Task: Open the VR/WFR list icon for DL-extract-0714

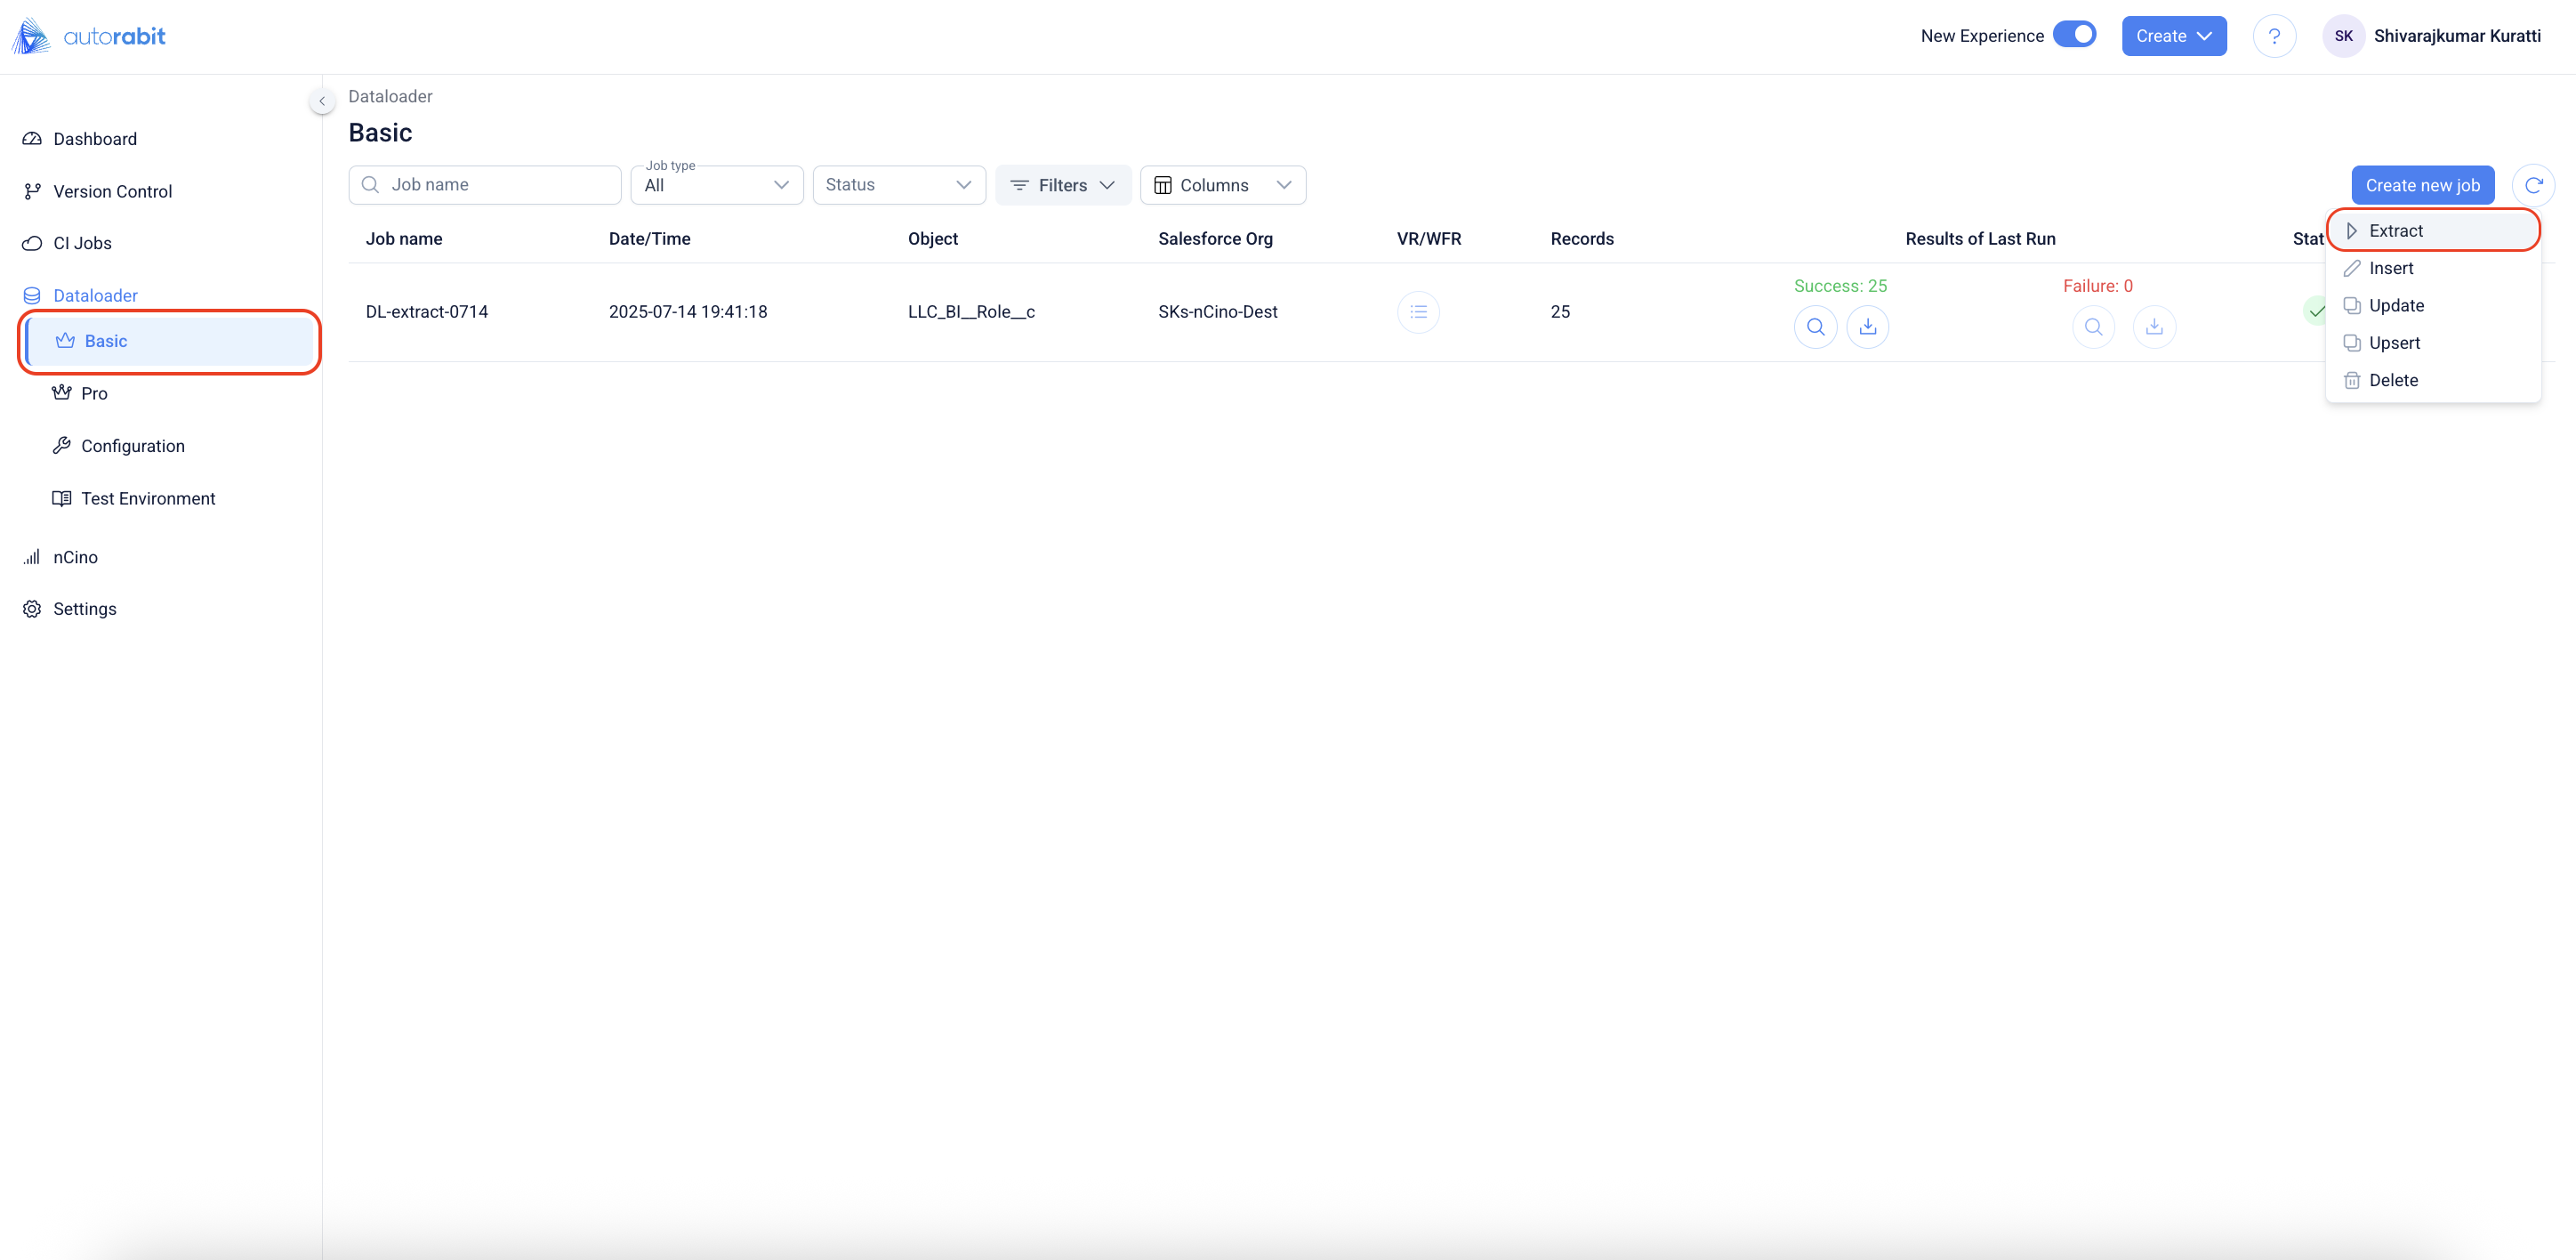Action: tap(1418, 312)
